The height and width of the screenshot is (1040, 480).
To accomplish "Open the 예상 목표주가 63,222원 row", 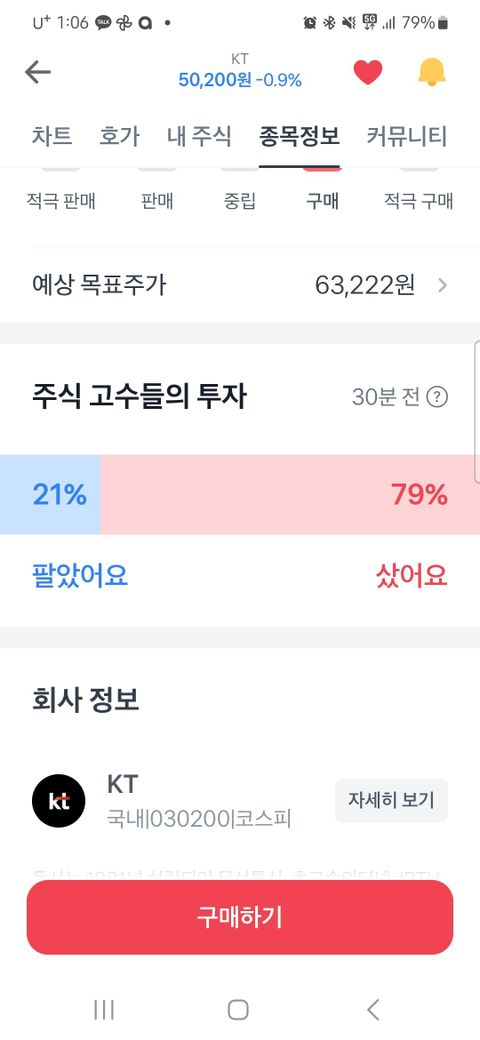I will [240, 285].
